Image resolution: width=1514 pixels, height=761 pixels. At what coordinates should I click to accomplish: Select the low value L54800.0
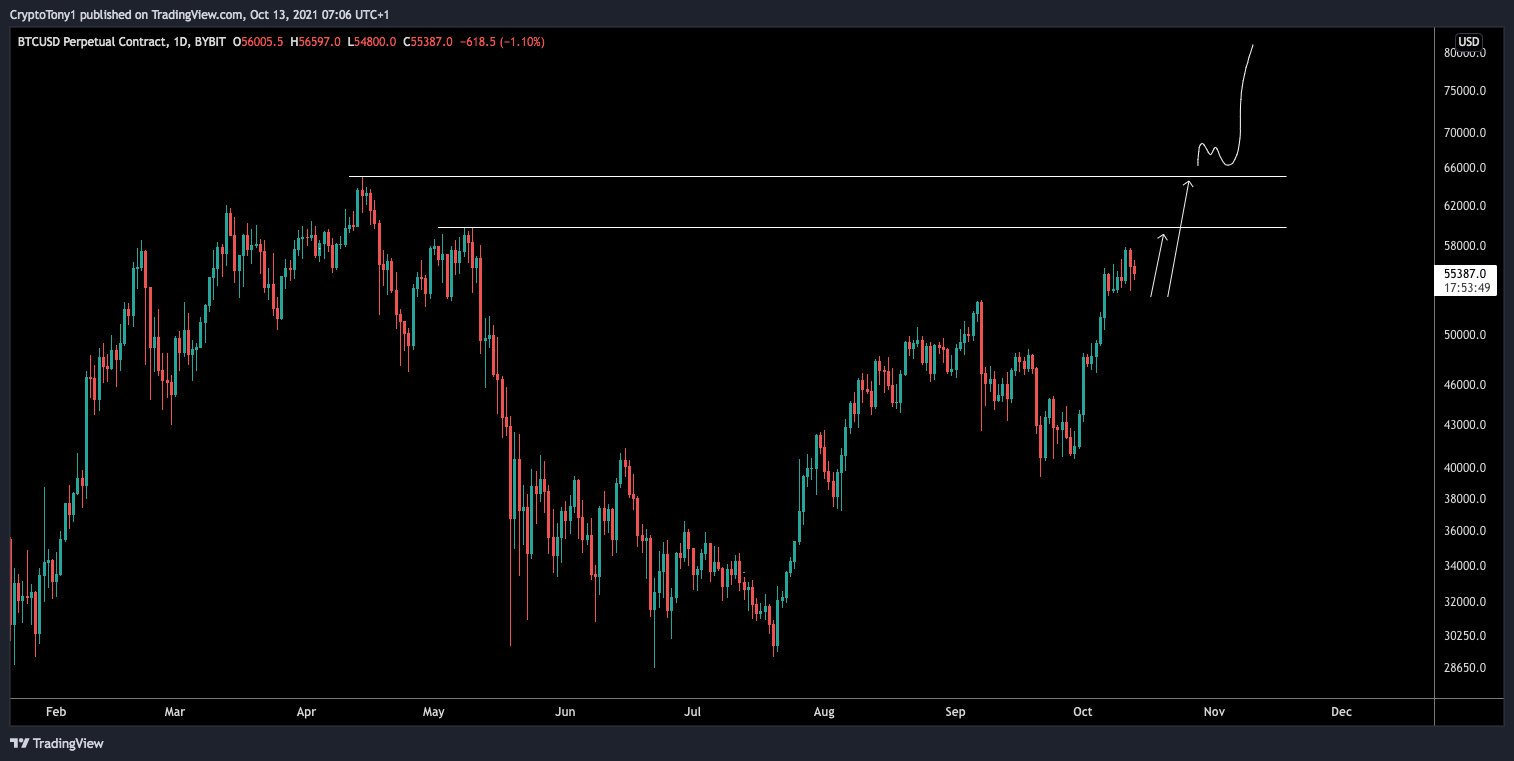pyautogui.click(x=371, y=42)
